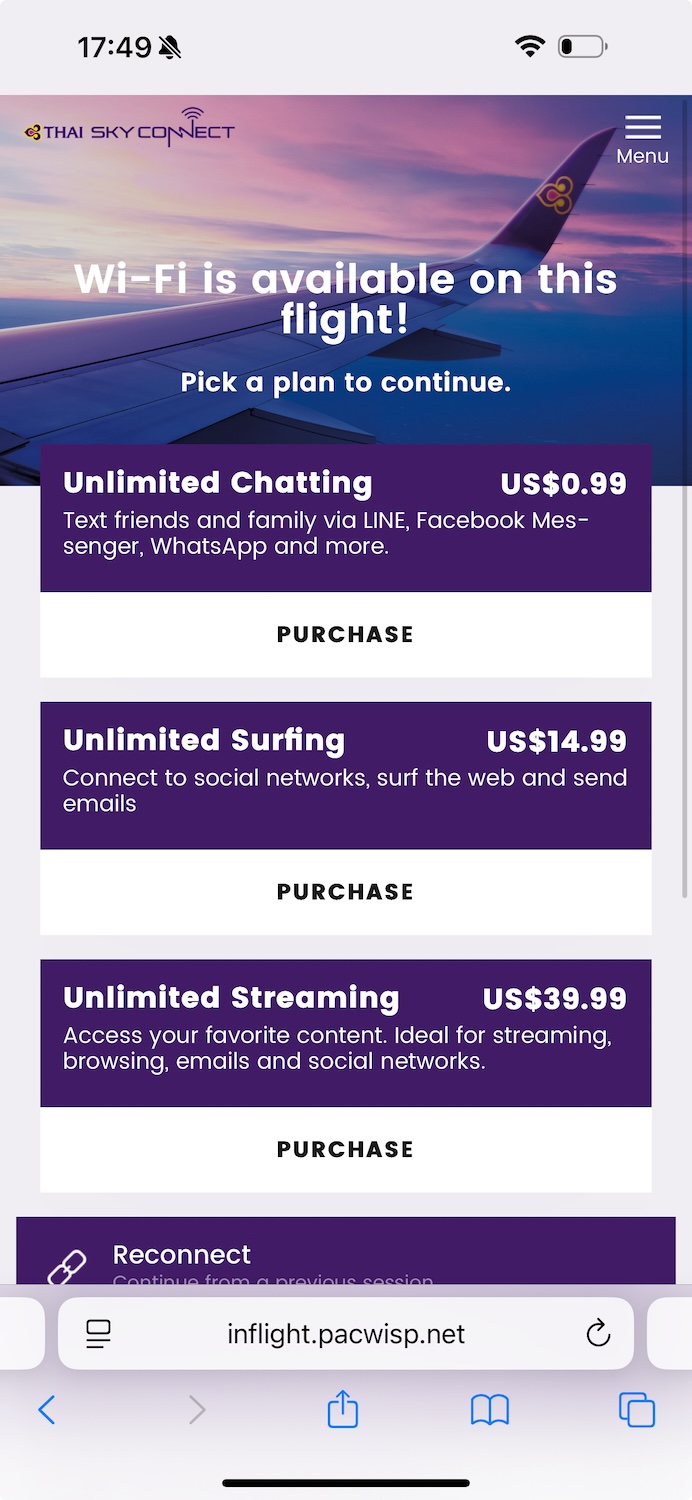This screenshot has height=1500, width=692.
Task: Purchase the Unlimited Chatting plan
Action: click(x=345, y=634)
